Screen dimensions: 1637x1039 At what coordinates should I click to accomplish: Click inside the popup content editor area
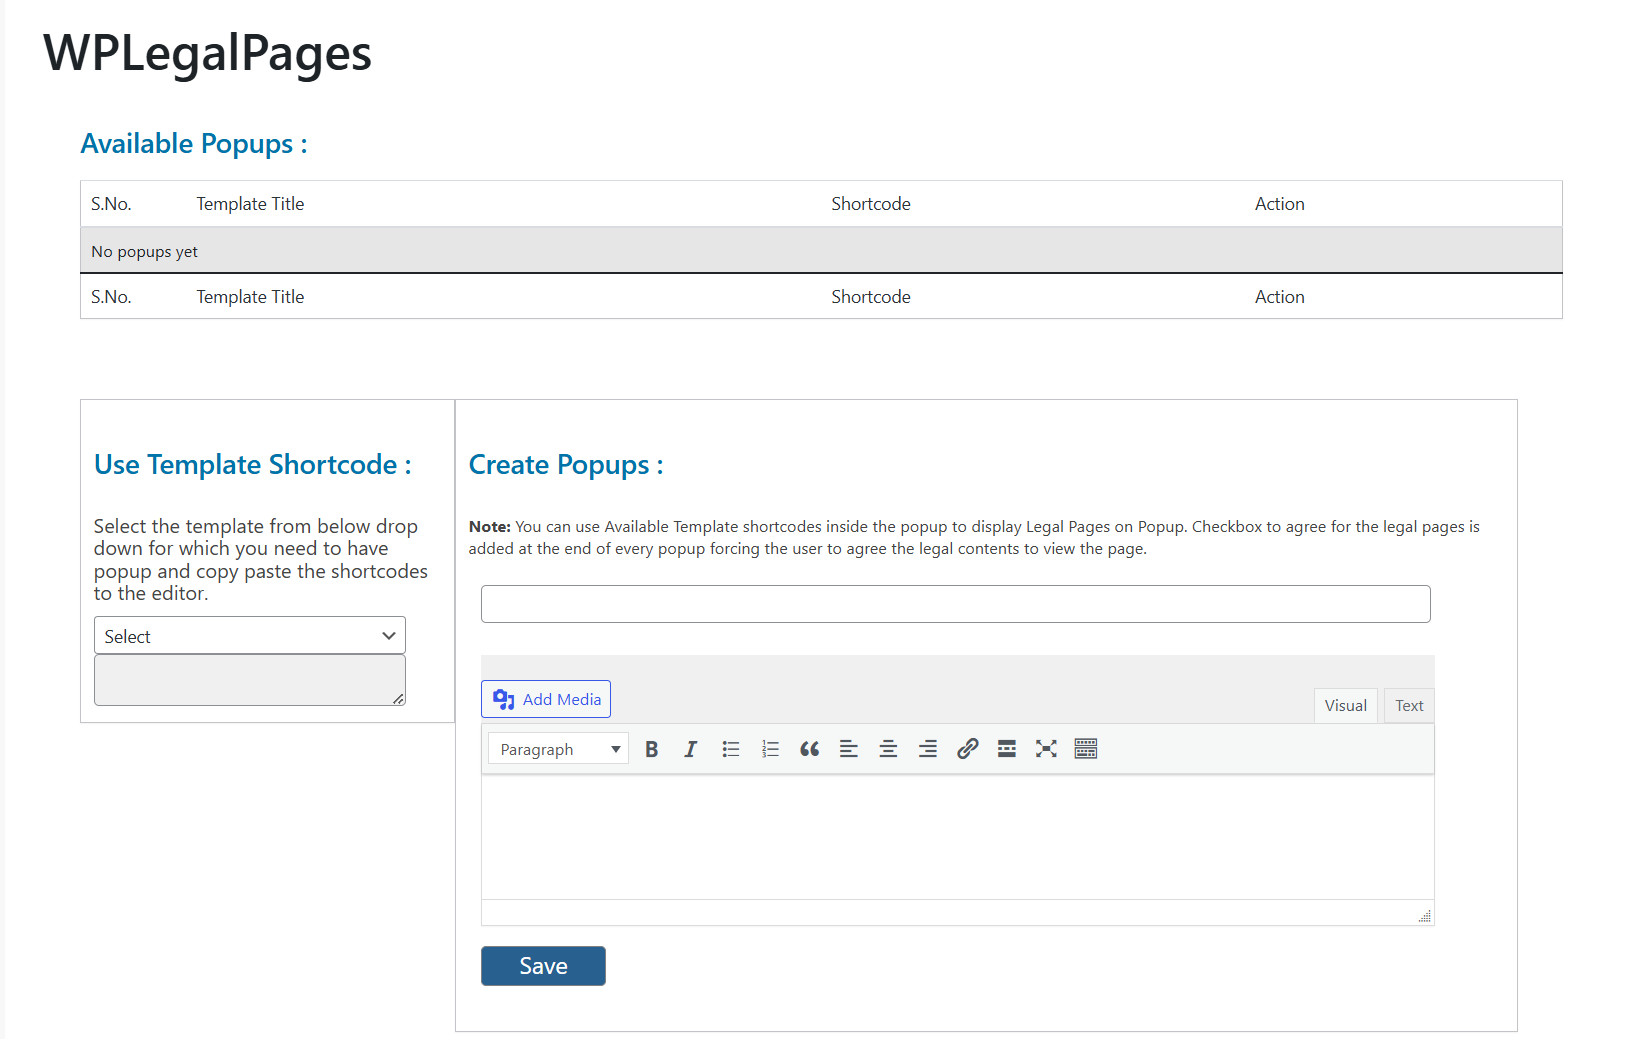click(957, 837)
